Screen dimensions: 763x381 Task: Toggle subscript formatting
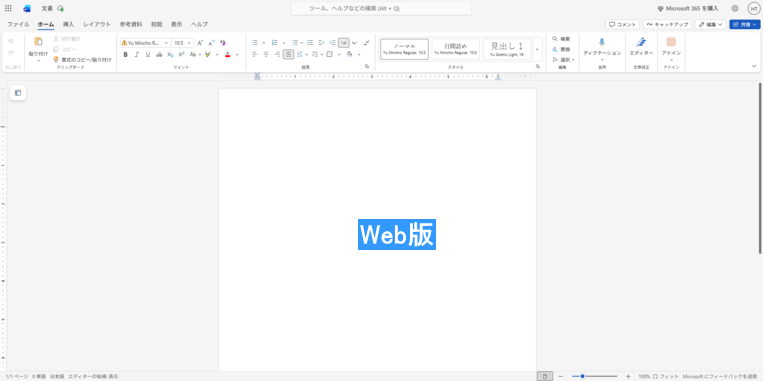coord(170,54)
